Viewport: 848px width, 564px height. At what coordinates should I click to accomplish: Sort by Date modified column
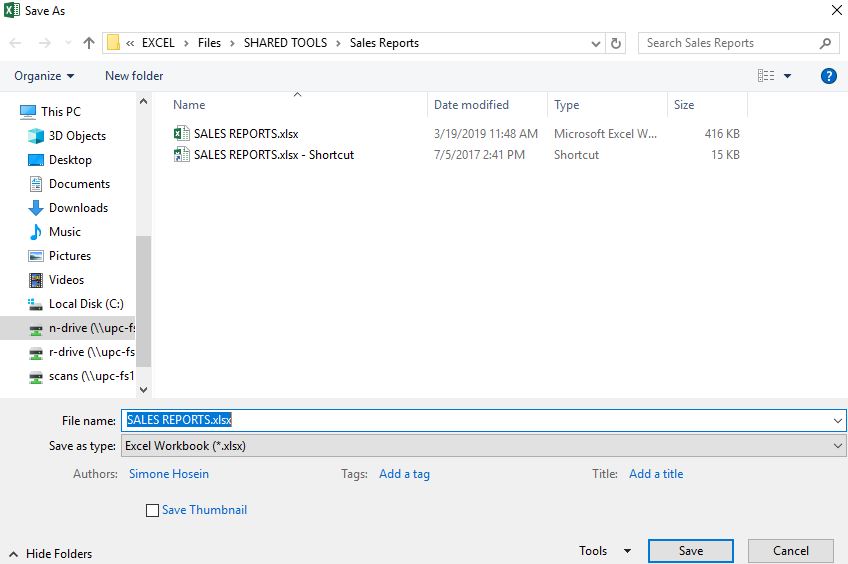point(471,105)
